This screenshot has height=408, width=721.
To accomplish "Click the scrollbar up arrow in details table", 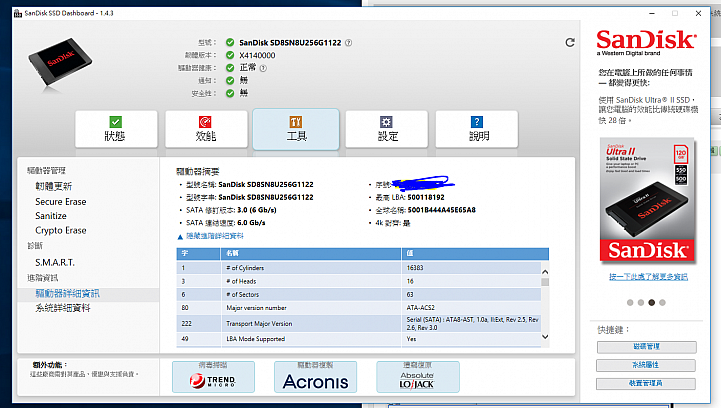I will pyautogui.click(x=545, y=272).
